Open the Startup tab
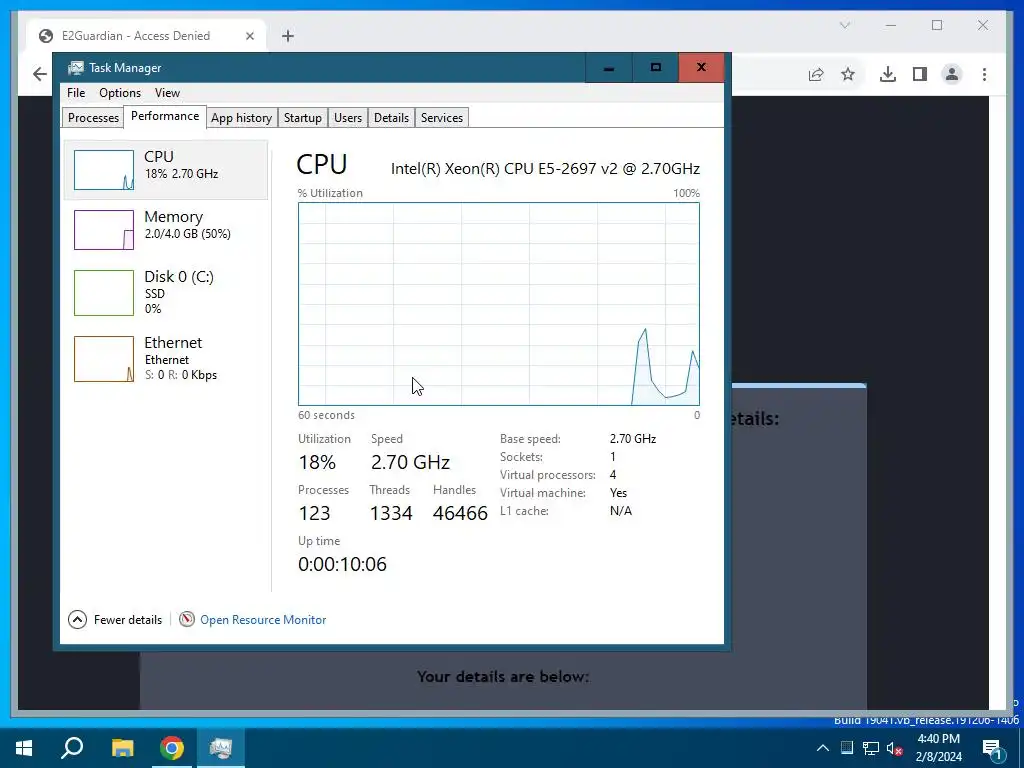Screen dimensions: 1024x768 (x=302, y=118)
